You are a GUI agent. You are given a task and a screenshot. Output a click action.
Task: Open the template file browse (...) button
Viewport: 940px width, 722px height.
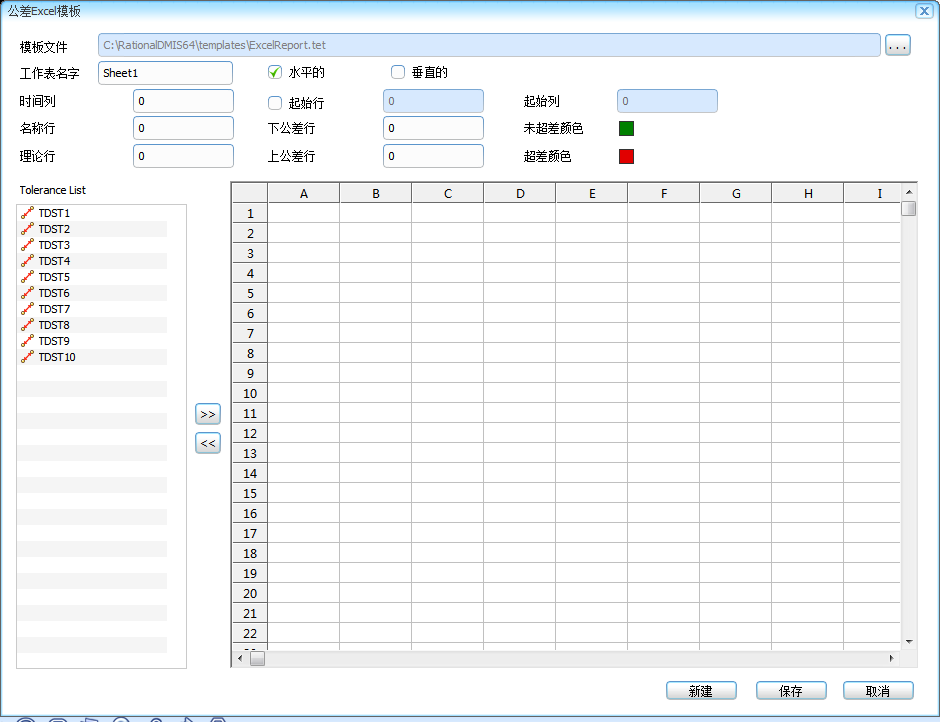tap(897, 44)
